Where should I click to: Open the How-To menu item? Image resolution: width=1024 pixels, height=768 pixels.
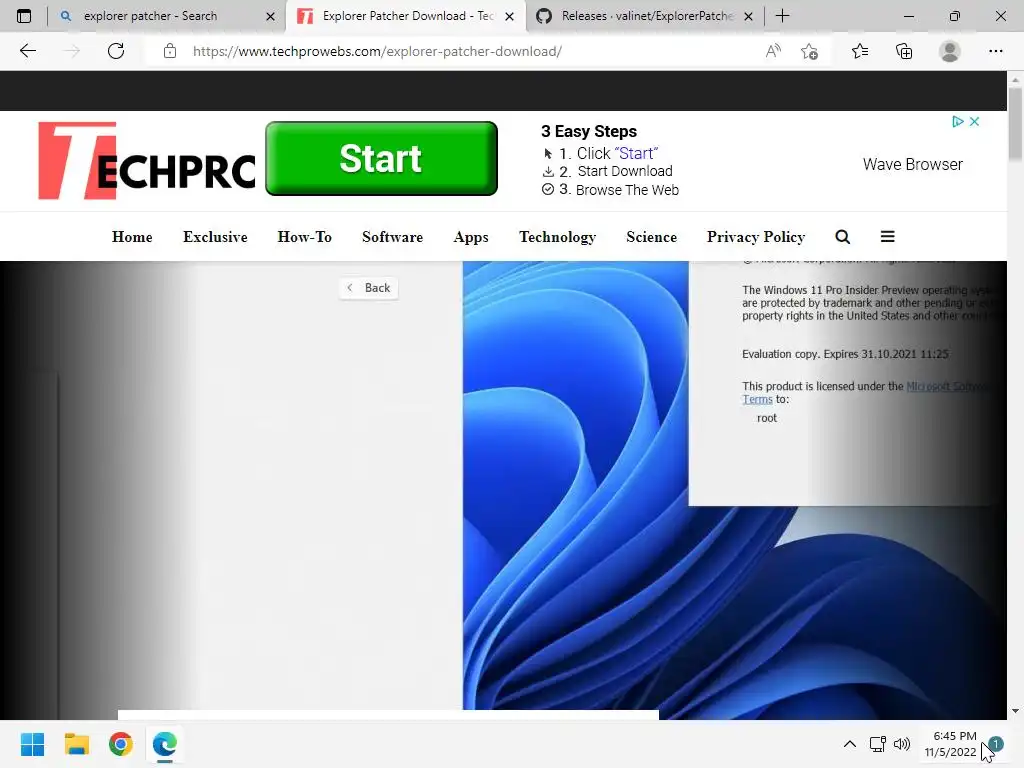coord(304,237)
